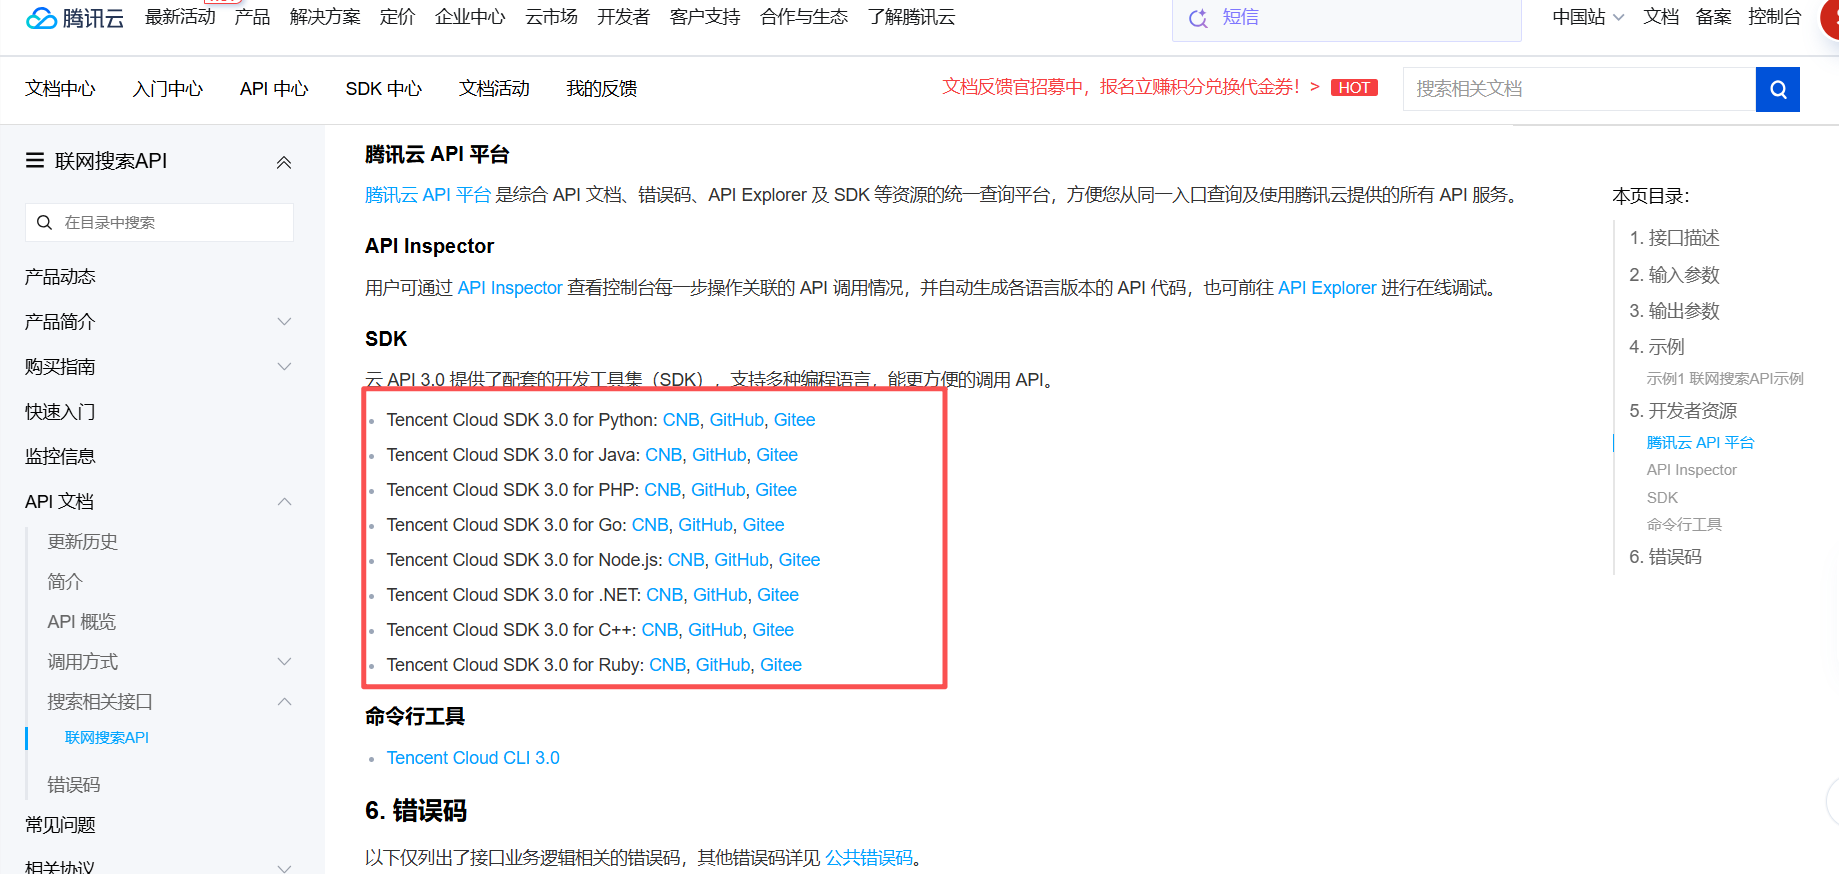Open the 企业中心 menu item

click(470, 17)
